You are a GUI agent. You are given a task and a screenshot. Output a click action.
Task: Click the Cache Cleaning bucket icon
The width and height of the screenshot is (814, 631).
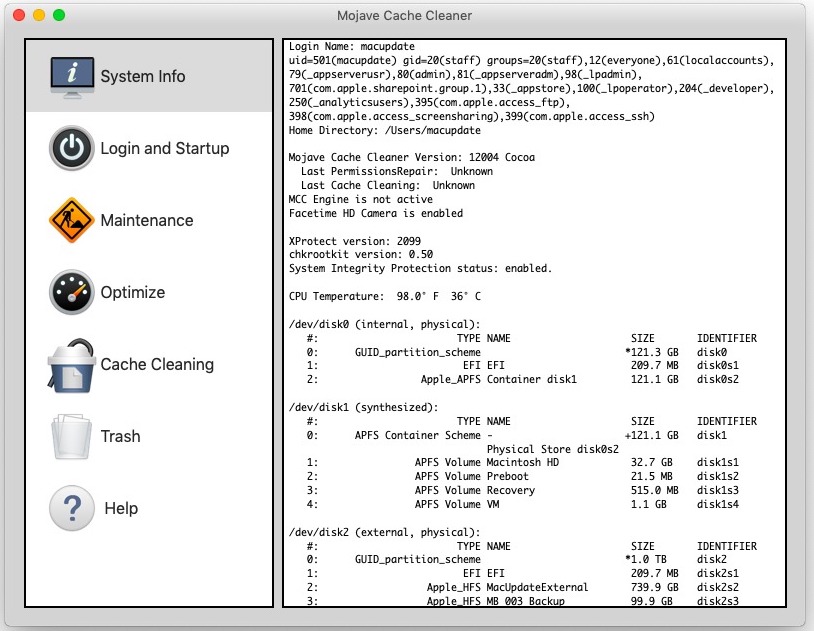tap(72, 365)
